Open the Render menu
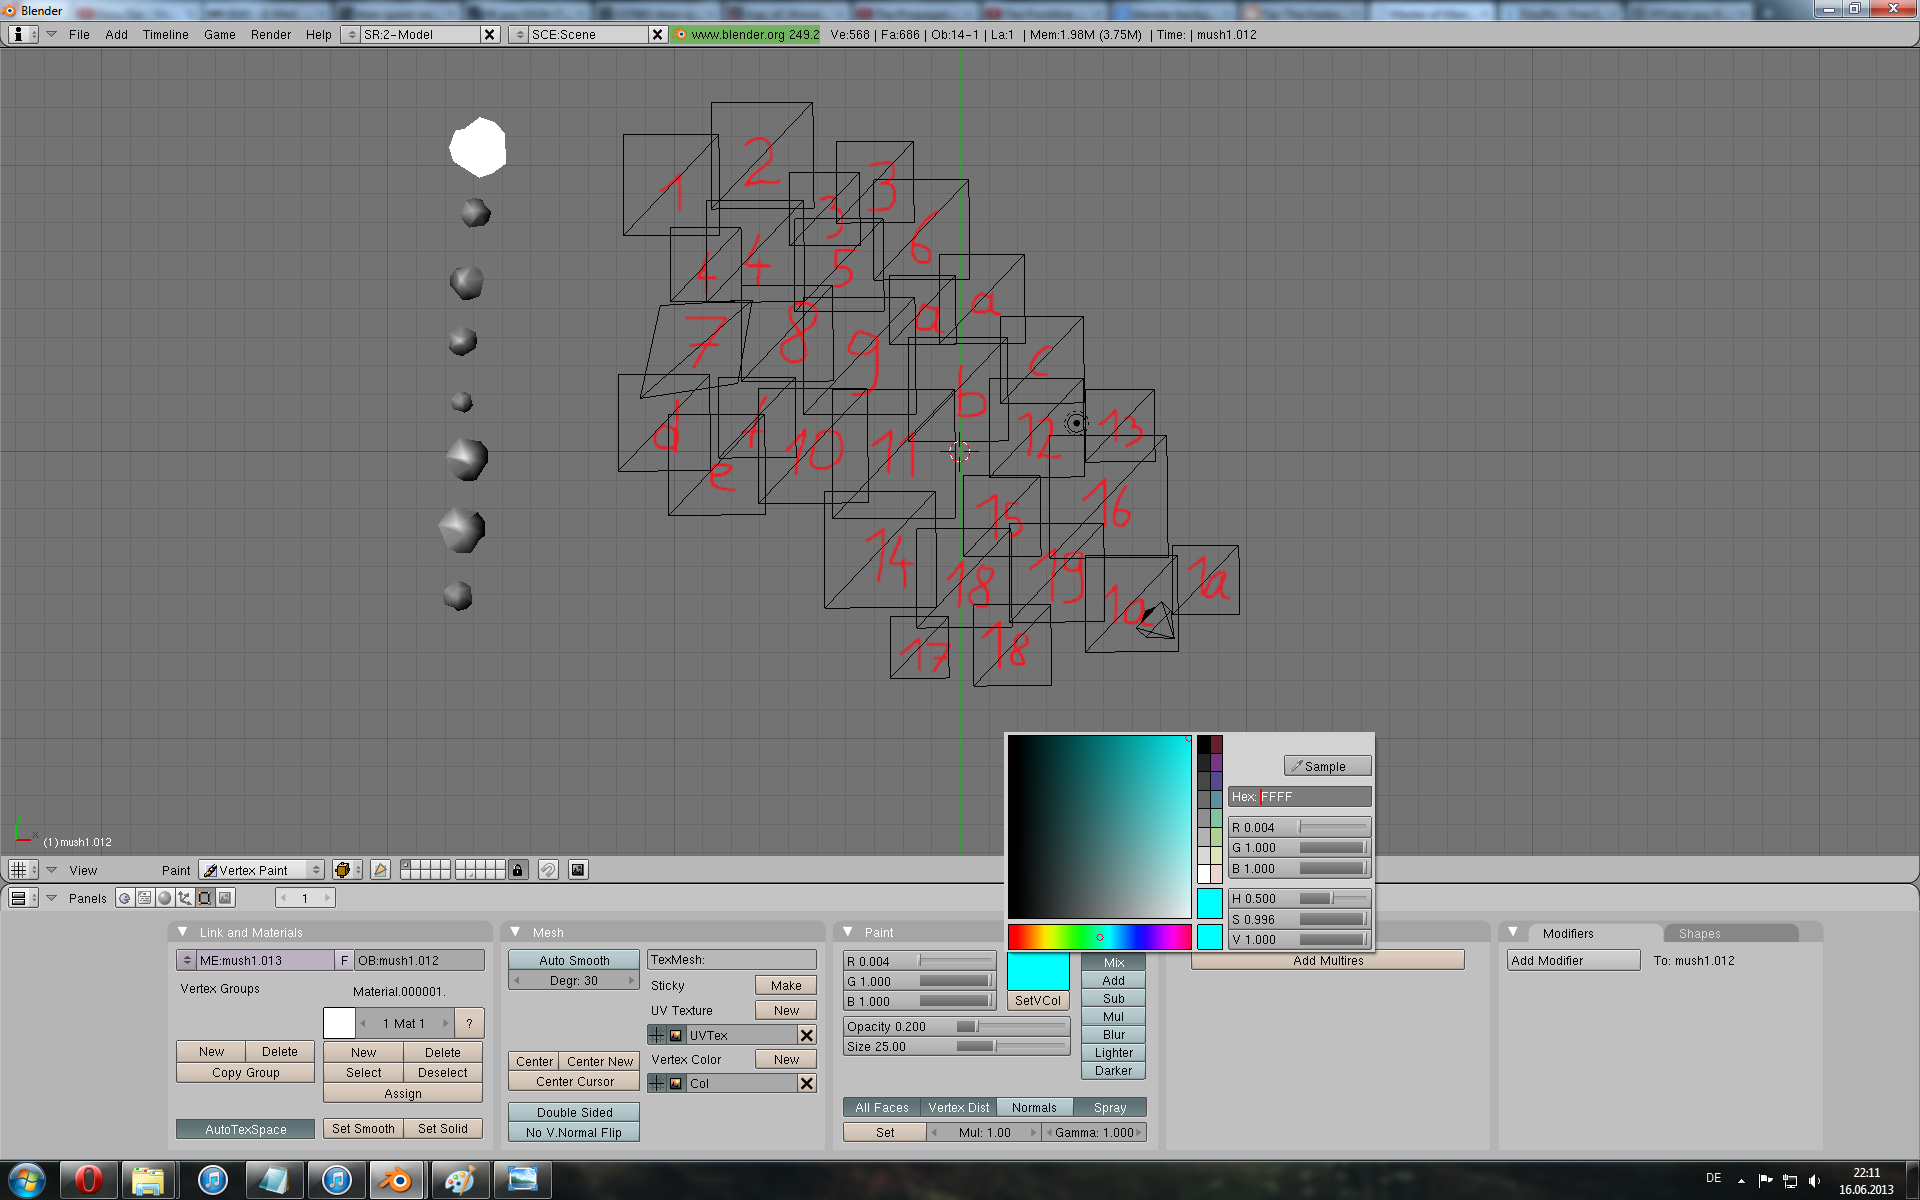This screenshot has height=1200, width=1920. pyautogui.click(x=271, y=34)
